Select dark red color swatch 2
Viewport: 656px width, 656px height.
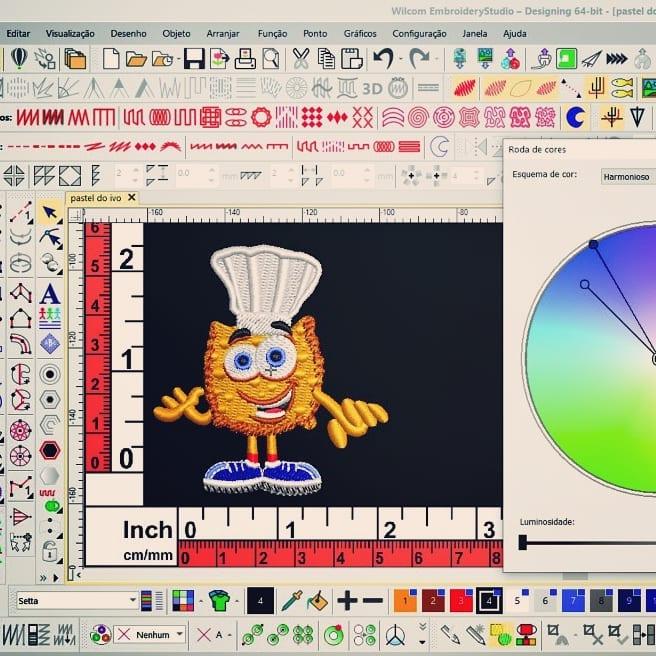[433, 601]
